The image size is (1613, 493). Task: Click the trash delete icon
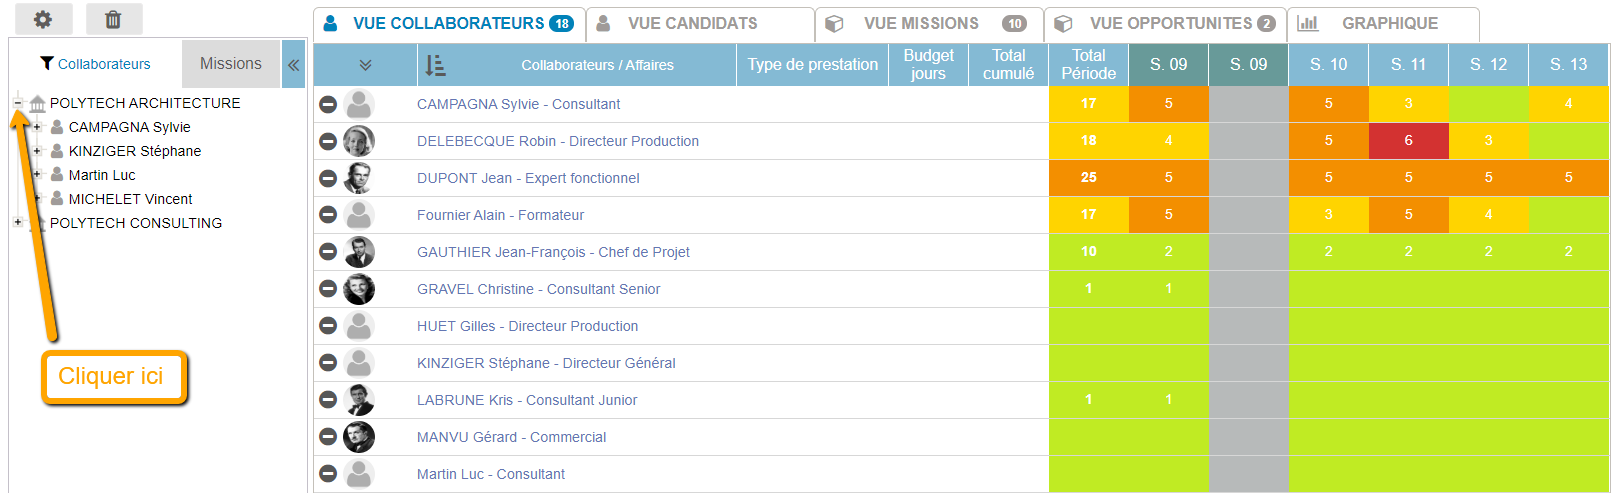click(113, 19)
